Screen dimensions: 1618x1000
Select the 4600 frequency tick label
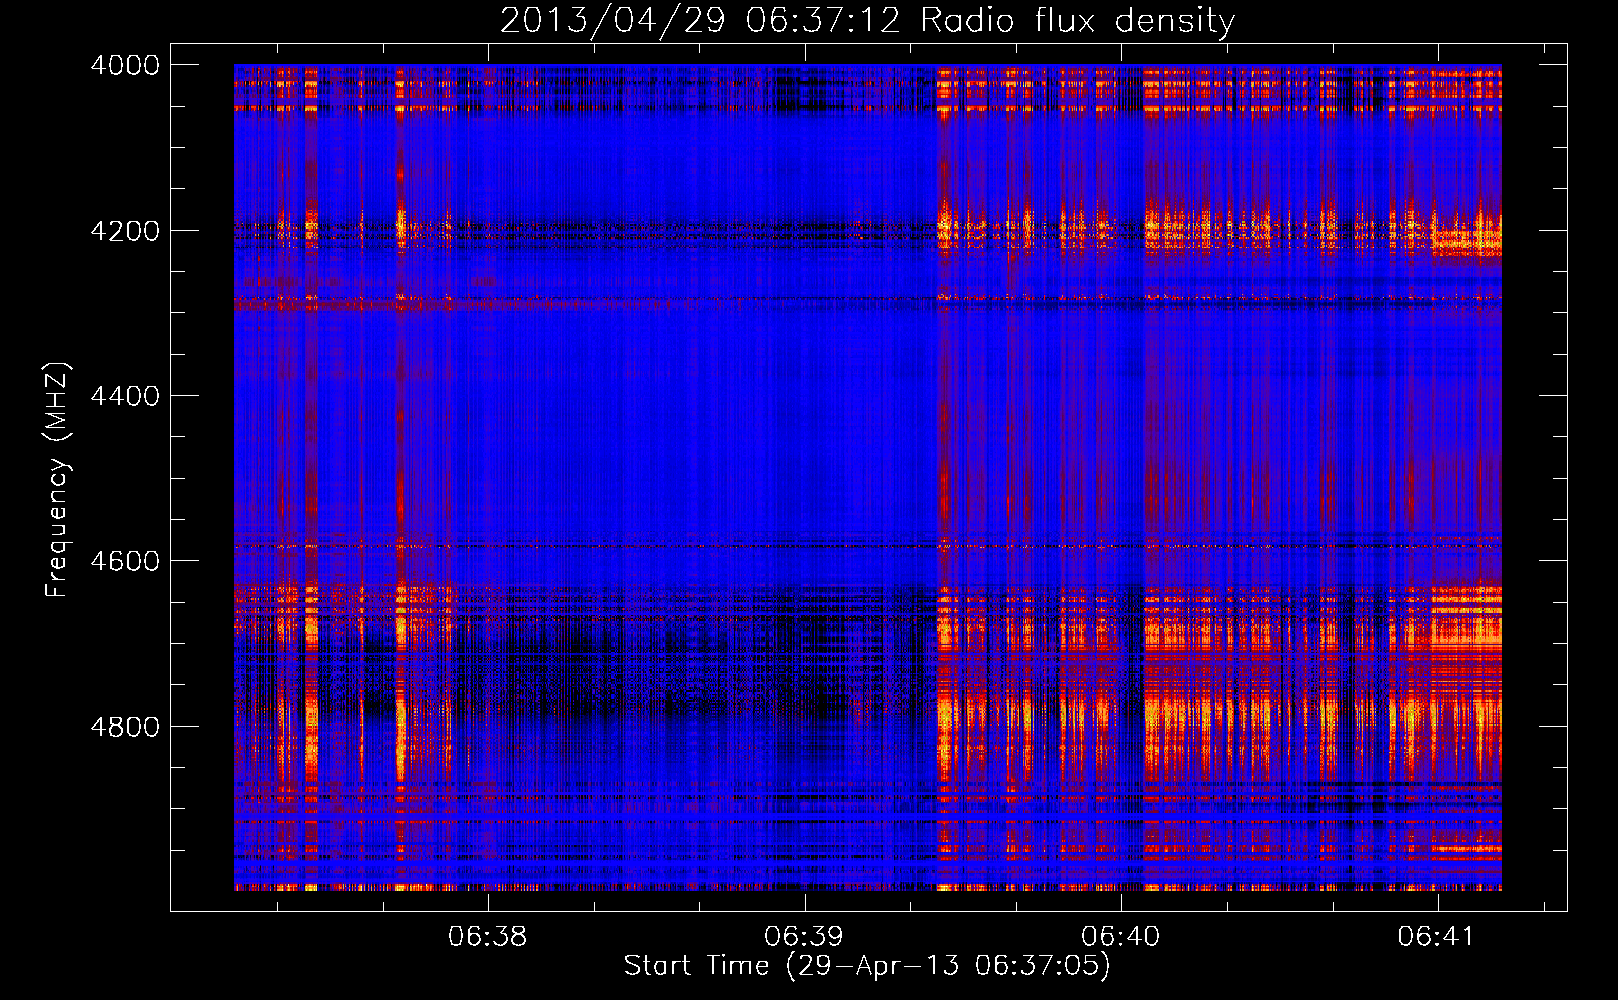point(125,561)
